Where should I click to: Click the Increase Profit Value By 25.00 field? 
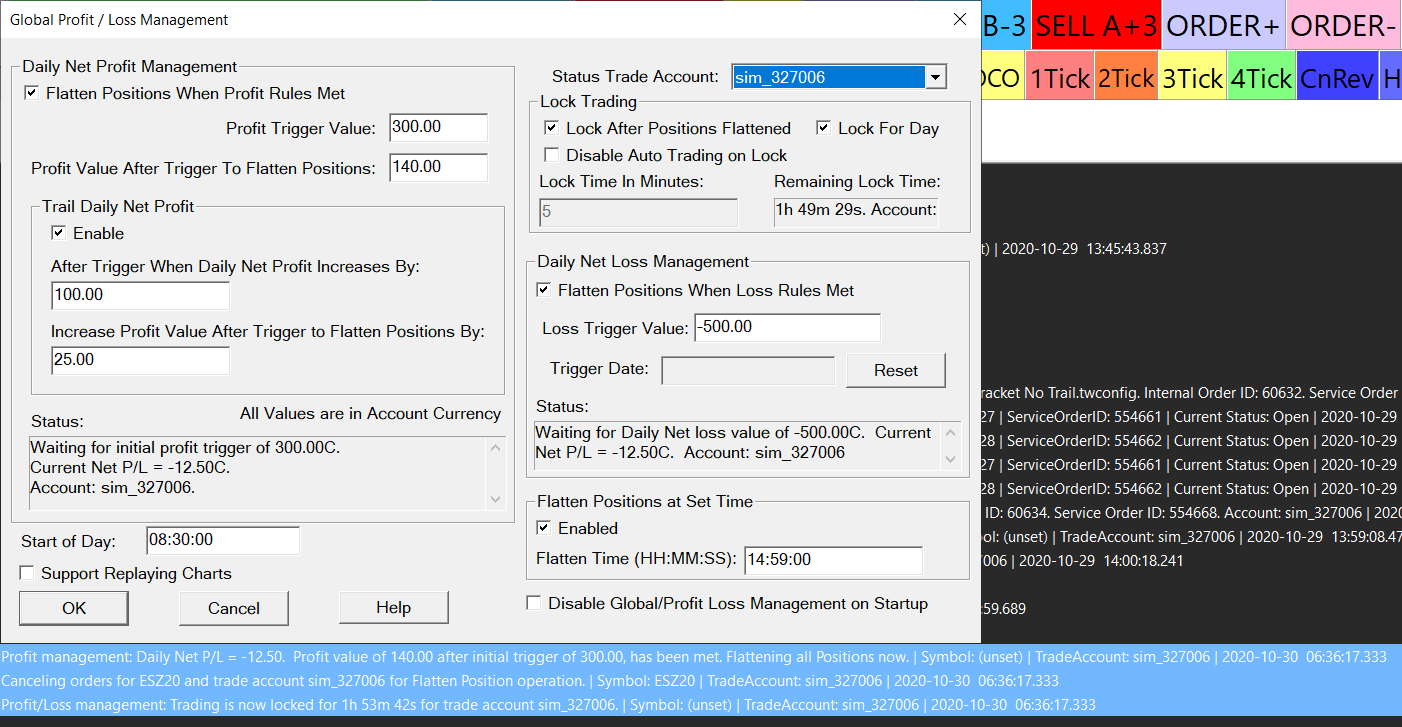point(140,360)
